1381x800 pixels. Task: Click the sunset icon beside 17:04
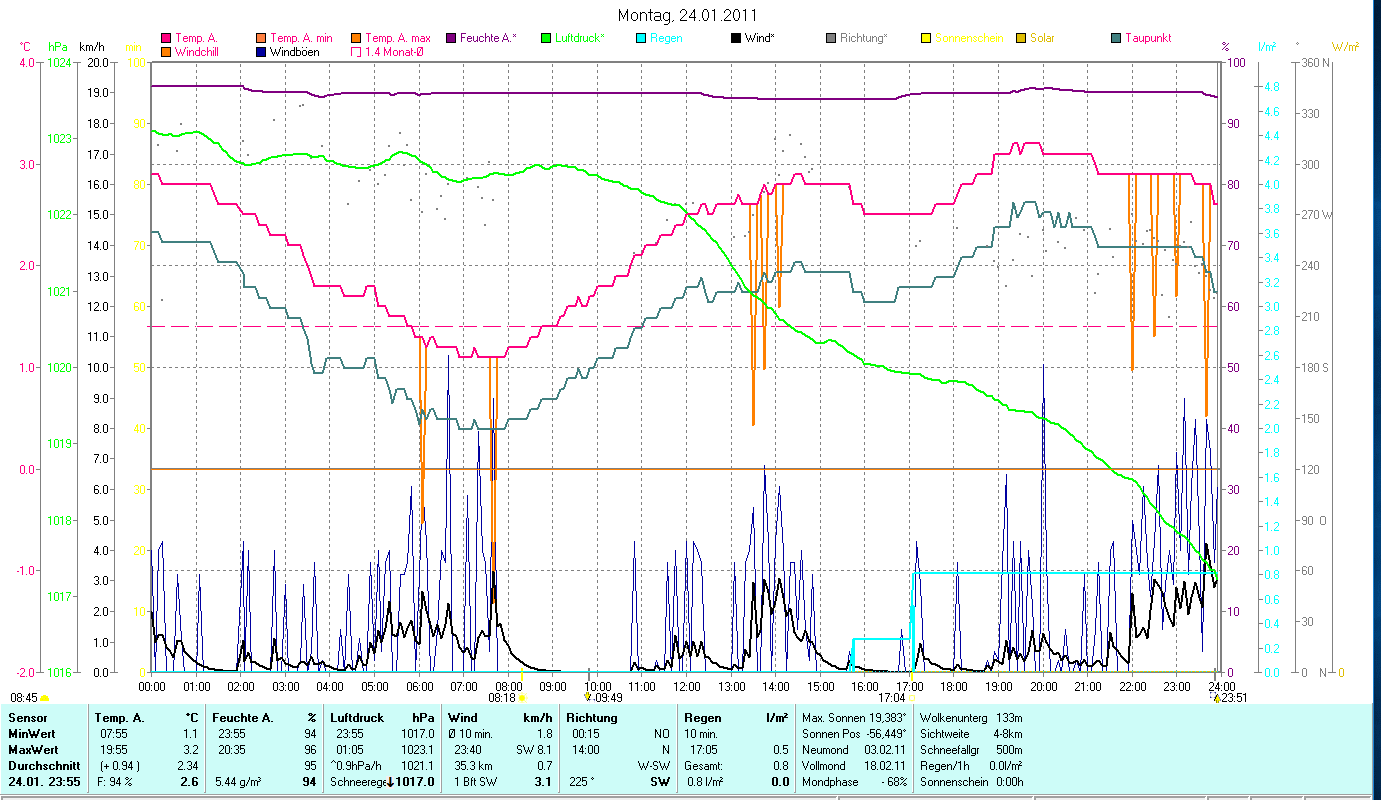pos(911,698)
